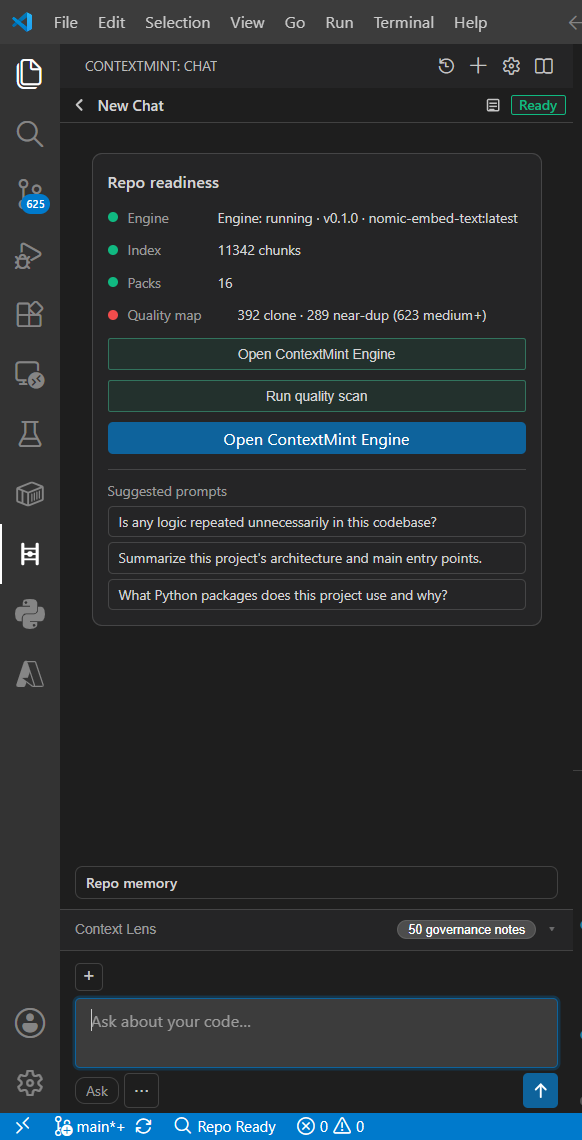Open the remote window status bar icon
The width and height of the screenshot is (582, 1140).
(23, 1126)
